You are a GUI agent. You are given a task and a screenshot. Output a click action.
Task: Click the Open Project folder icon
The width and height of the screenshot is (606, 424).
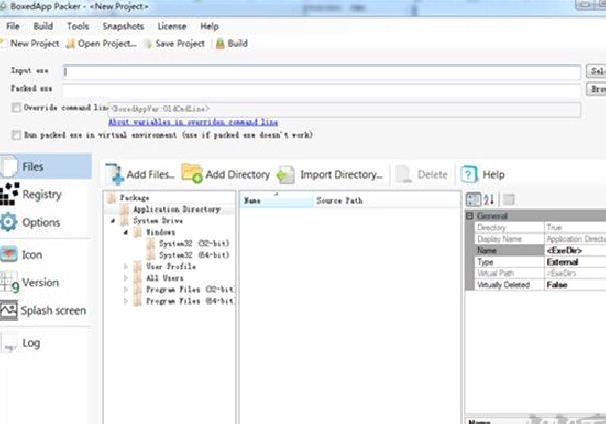(x=70, y=44)
